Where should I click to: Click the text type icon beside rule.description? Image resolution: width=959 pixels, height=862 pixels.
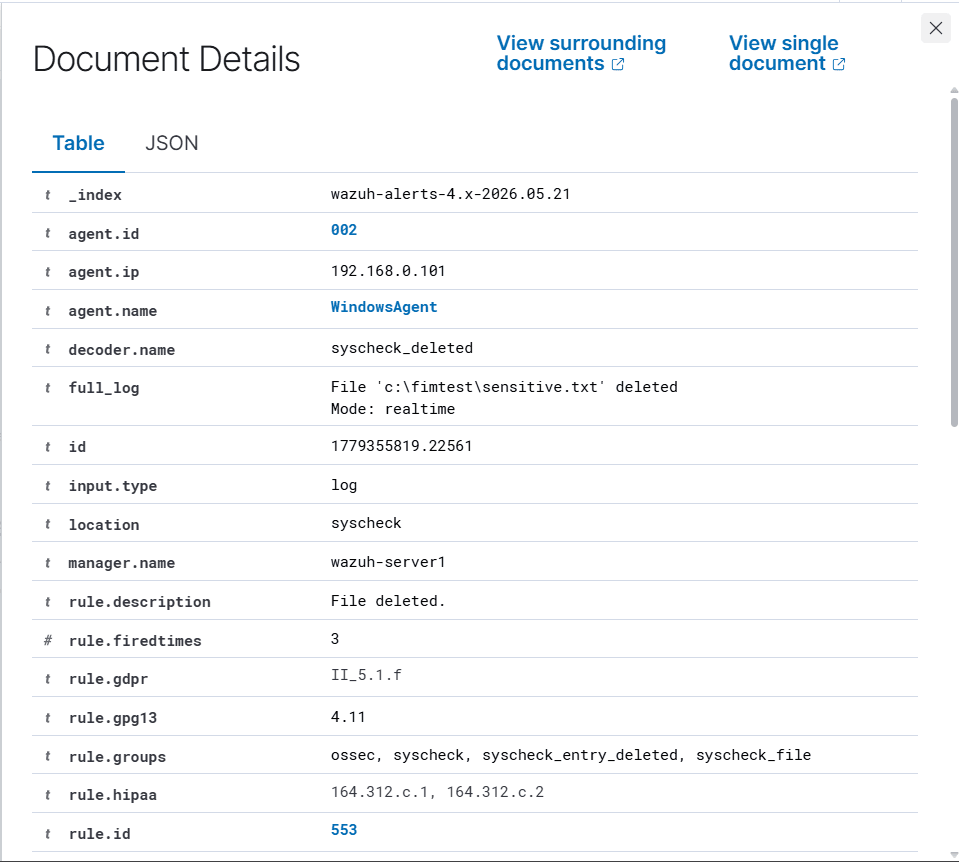click(48, 602)
